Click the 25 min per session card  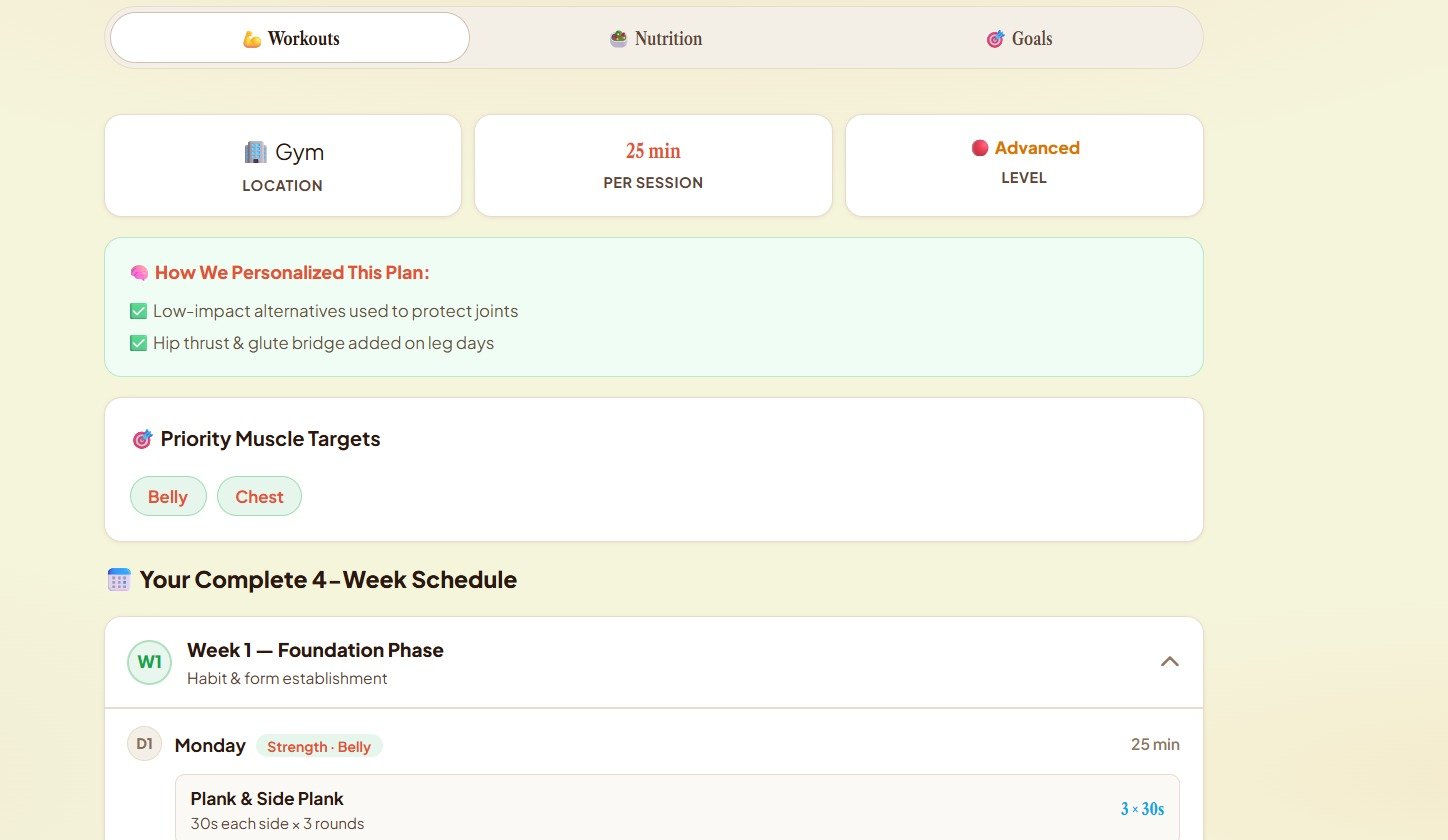point(653,165)
